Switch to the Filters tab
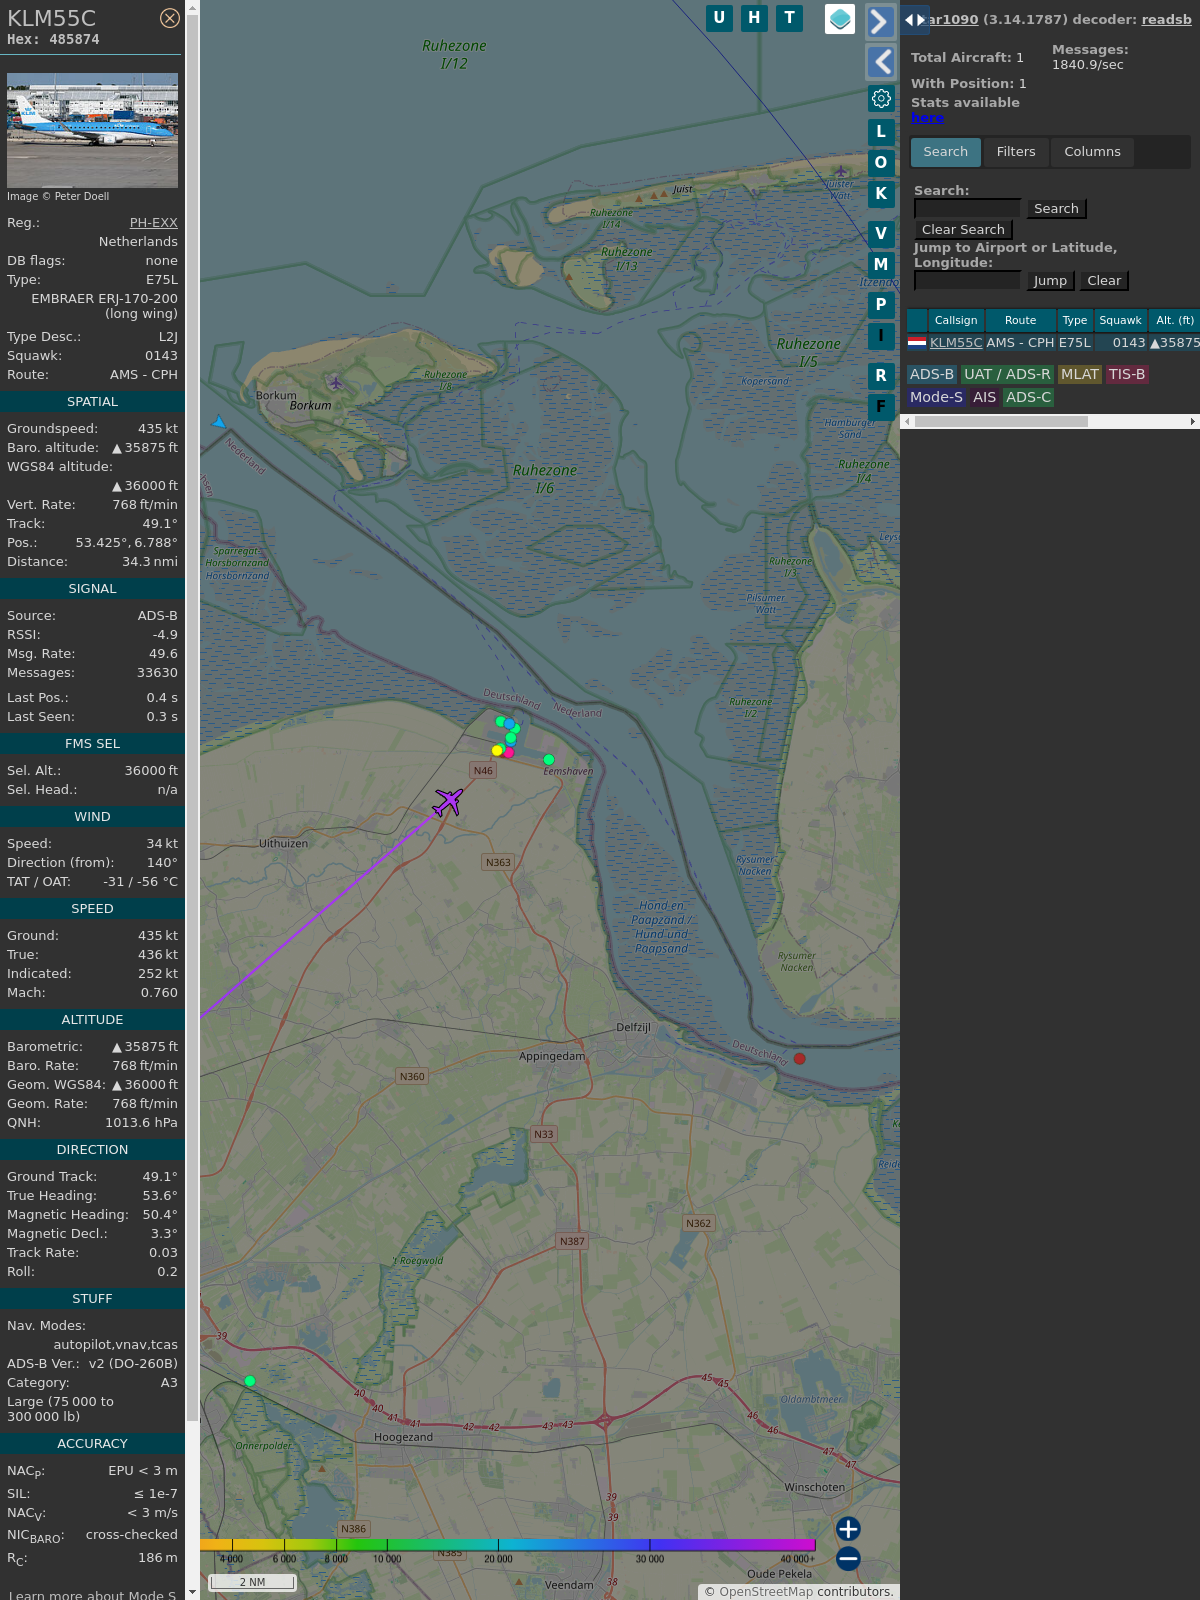The width and height of the screenshot is (1200, 1600). (1016, 152)
